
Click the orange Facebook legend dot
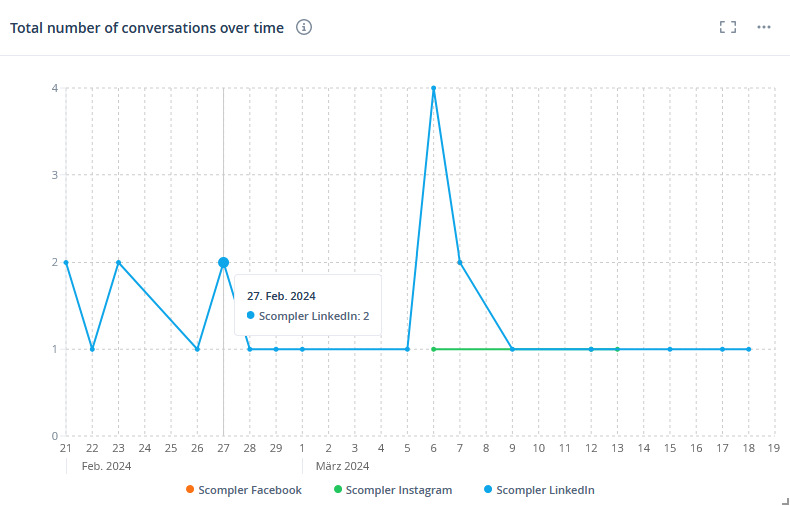pos(190,490)
